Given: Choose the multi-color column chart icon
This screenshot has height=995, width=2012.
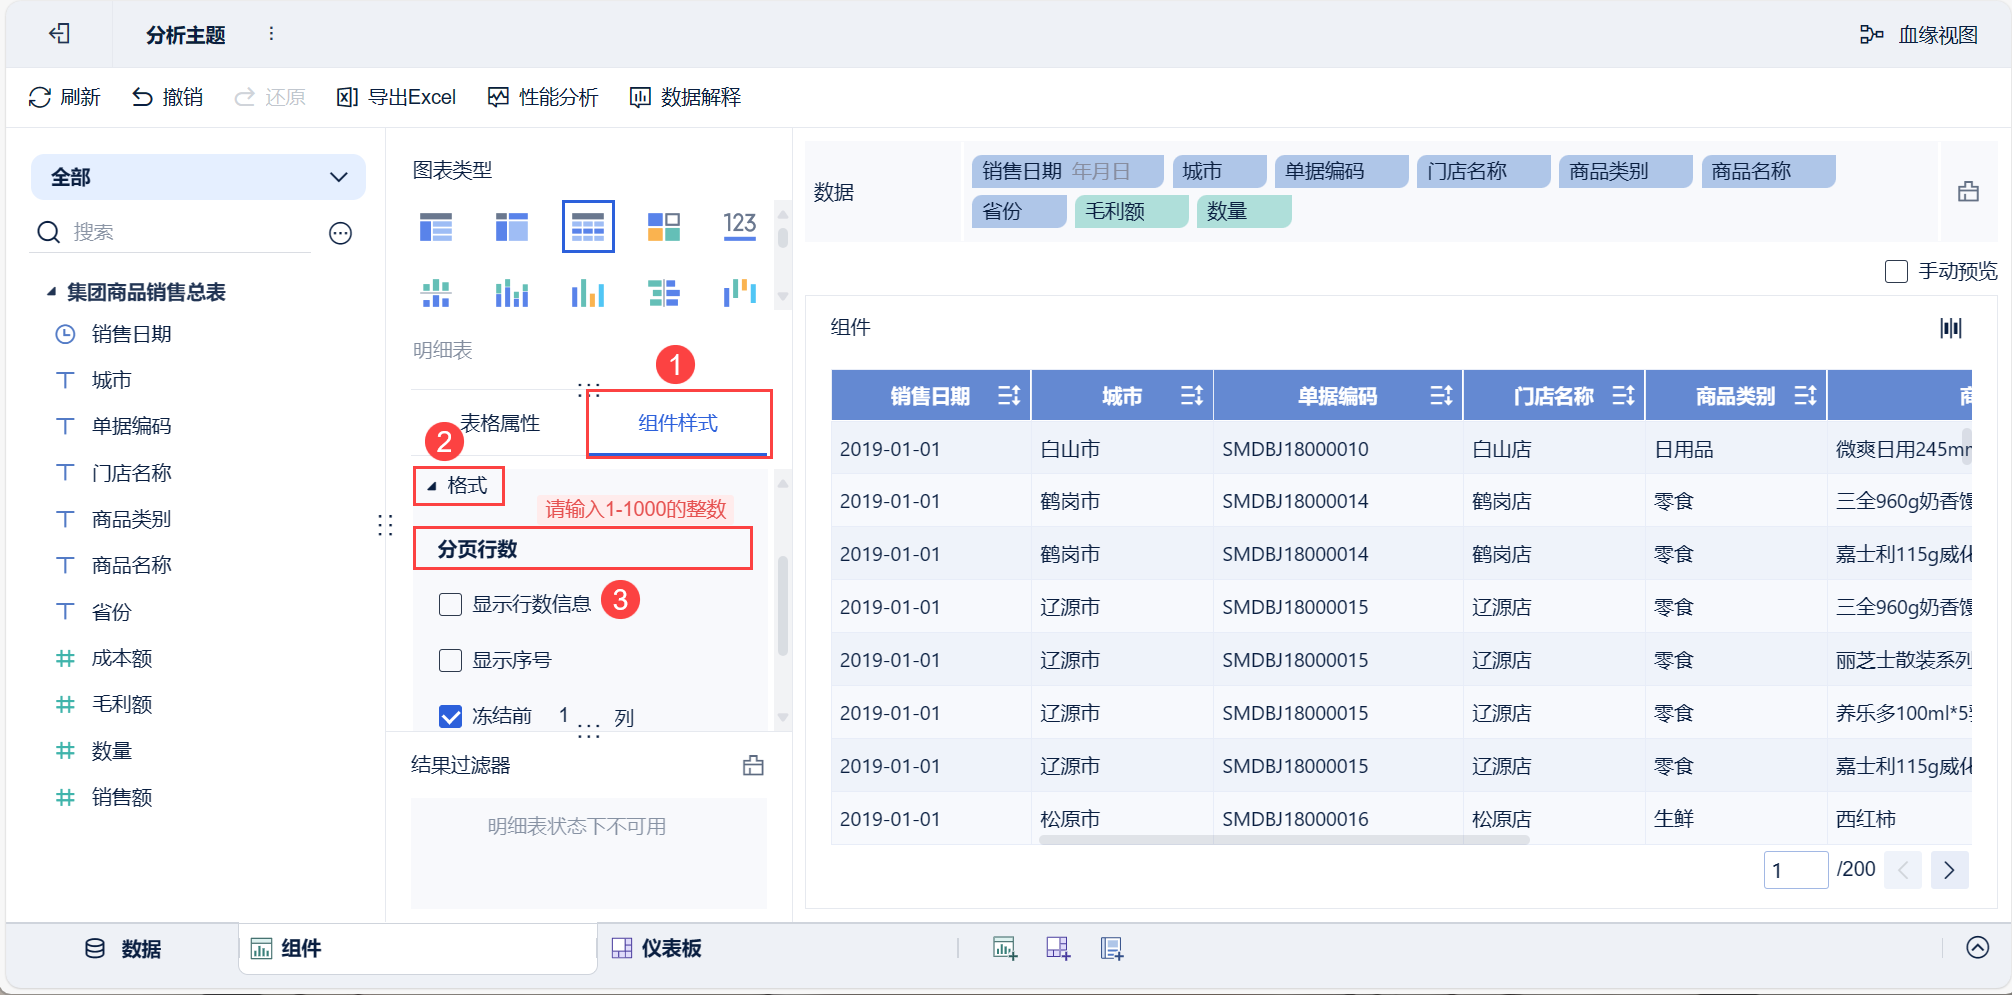Looking at the screenshot, I should (588, 293).
